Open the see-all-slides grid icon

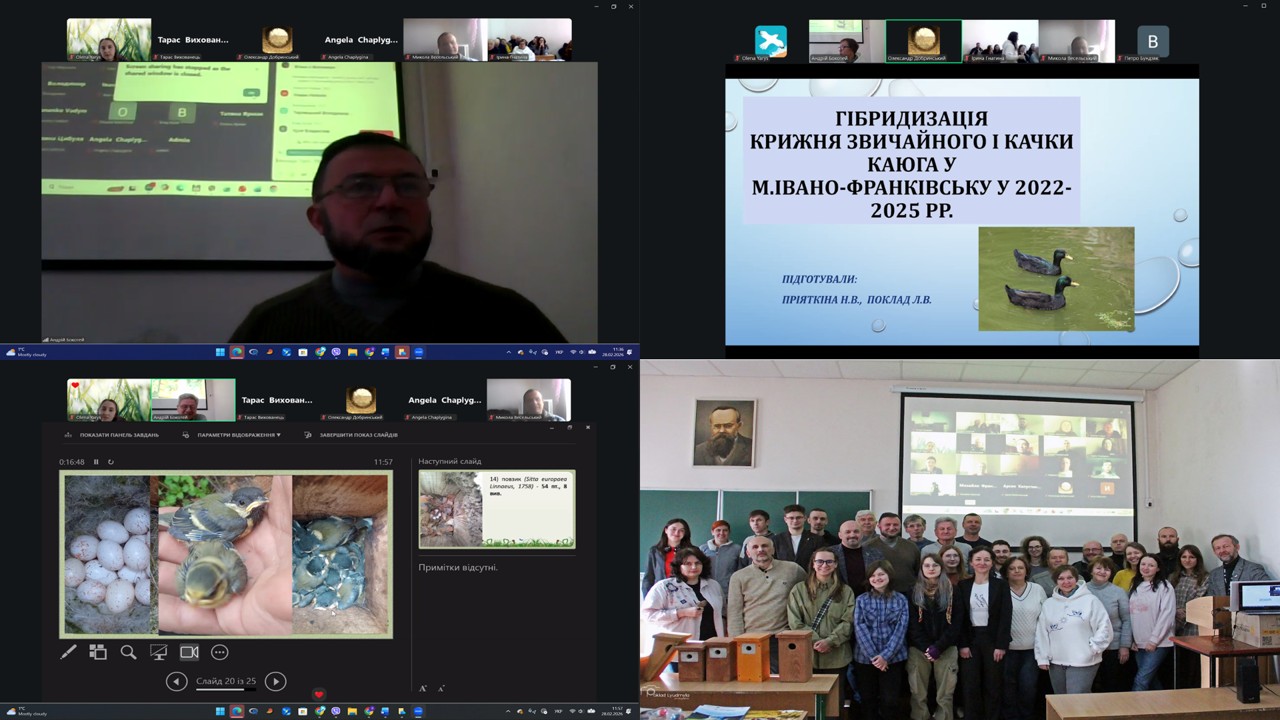[98, 652]
